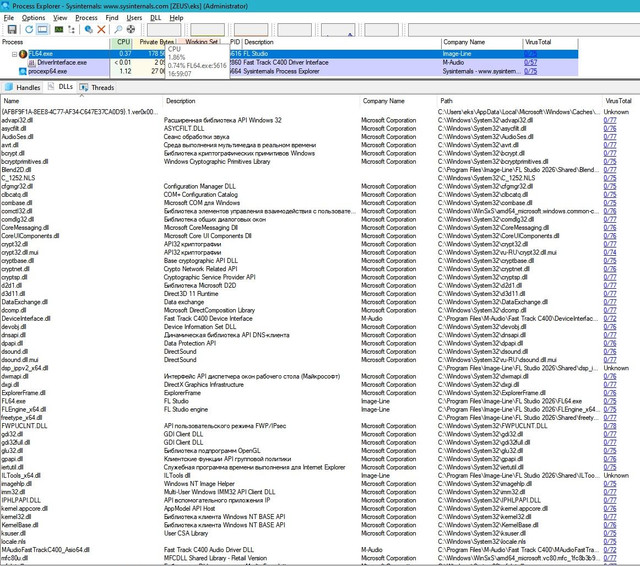Screen dimensions: 640x566
Task: Select the ILTools_x64.dll row
Action: pos(320,475)
